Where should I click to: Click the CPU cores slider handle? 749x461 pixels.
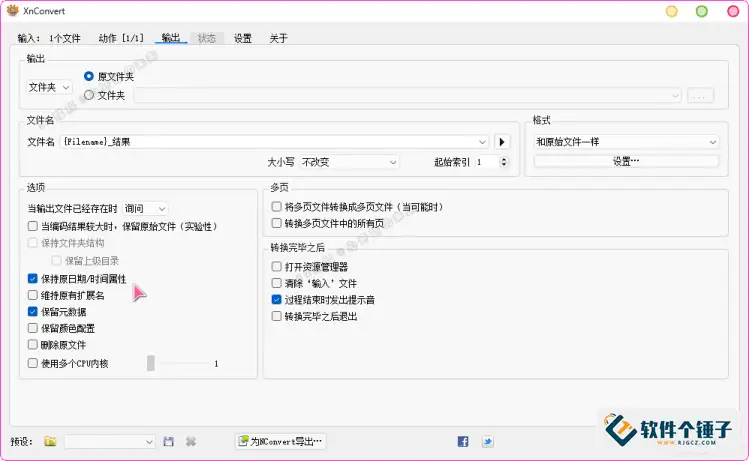coord(151,363)
